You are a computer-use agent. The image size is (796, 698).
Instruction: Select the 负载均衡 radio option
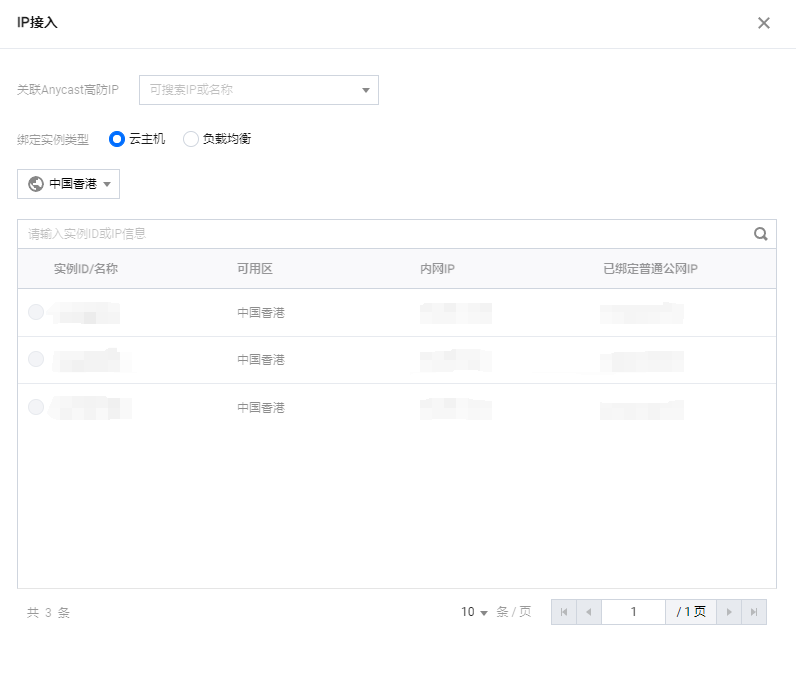point(190,139)
